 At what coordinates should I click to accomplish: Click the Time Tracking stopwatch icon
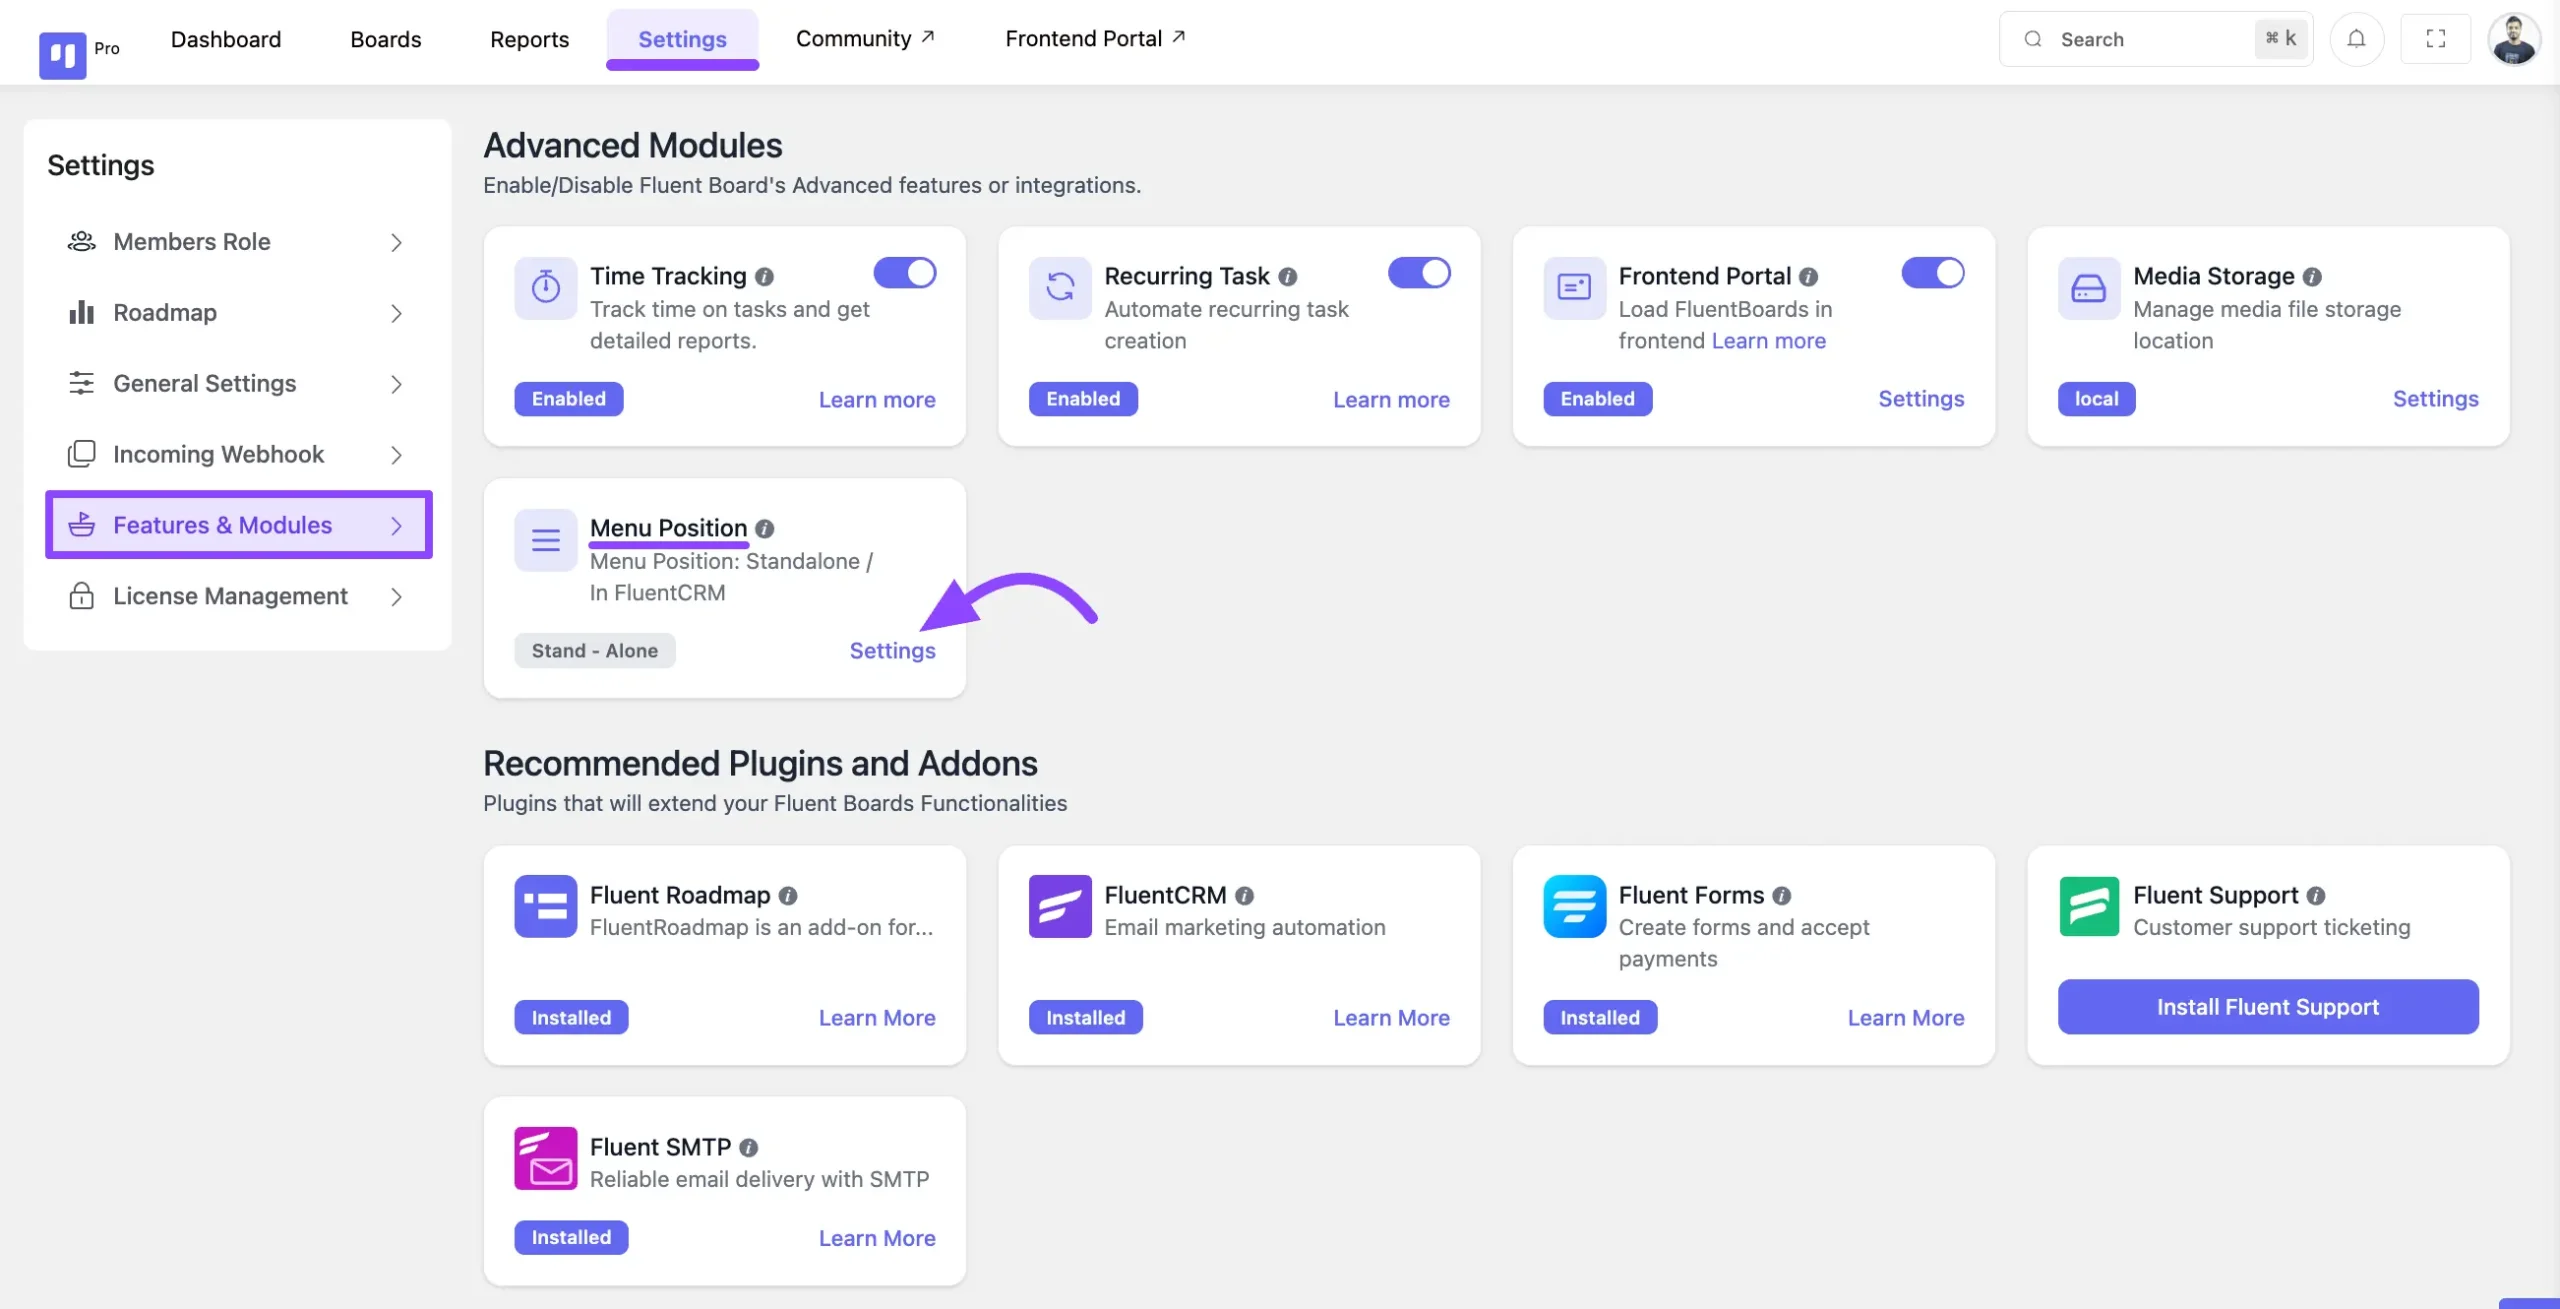(x=546, y=288)
